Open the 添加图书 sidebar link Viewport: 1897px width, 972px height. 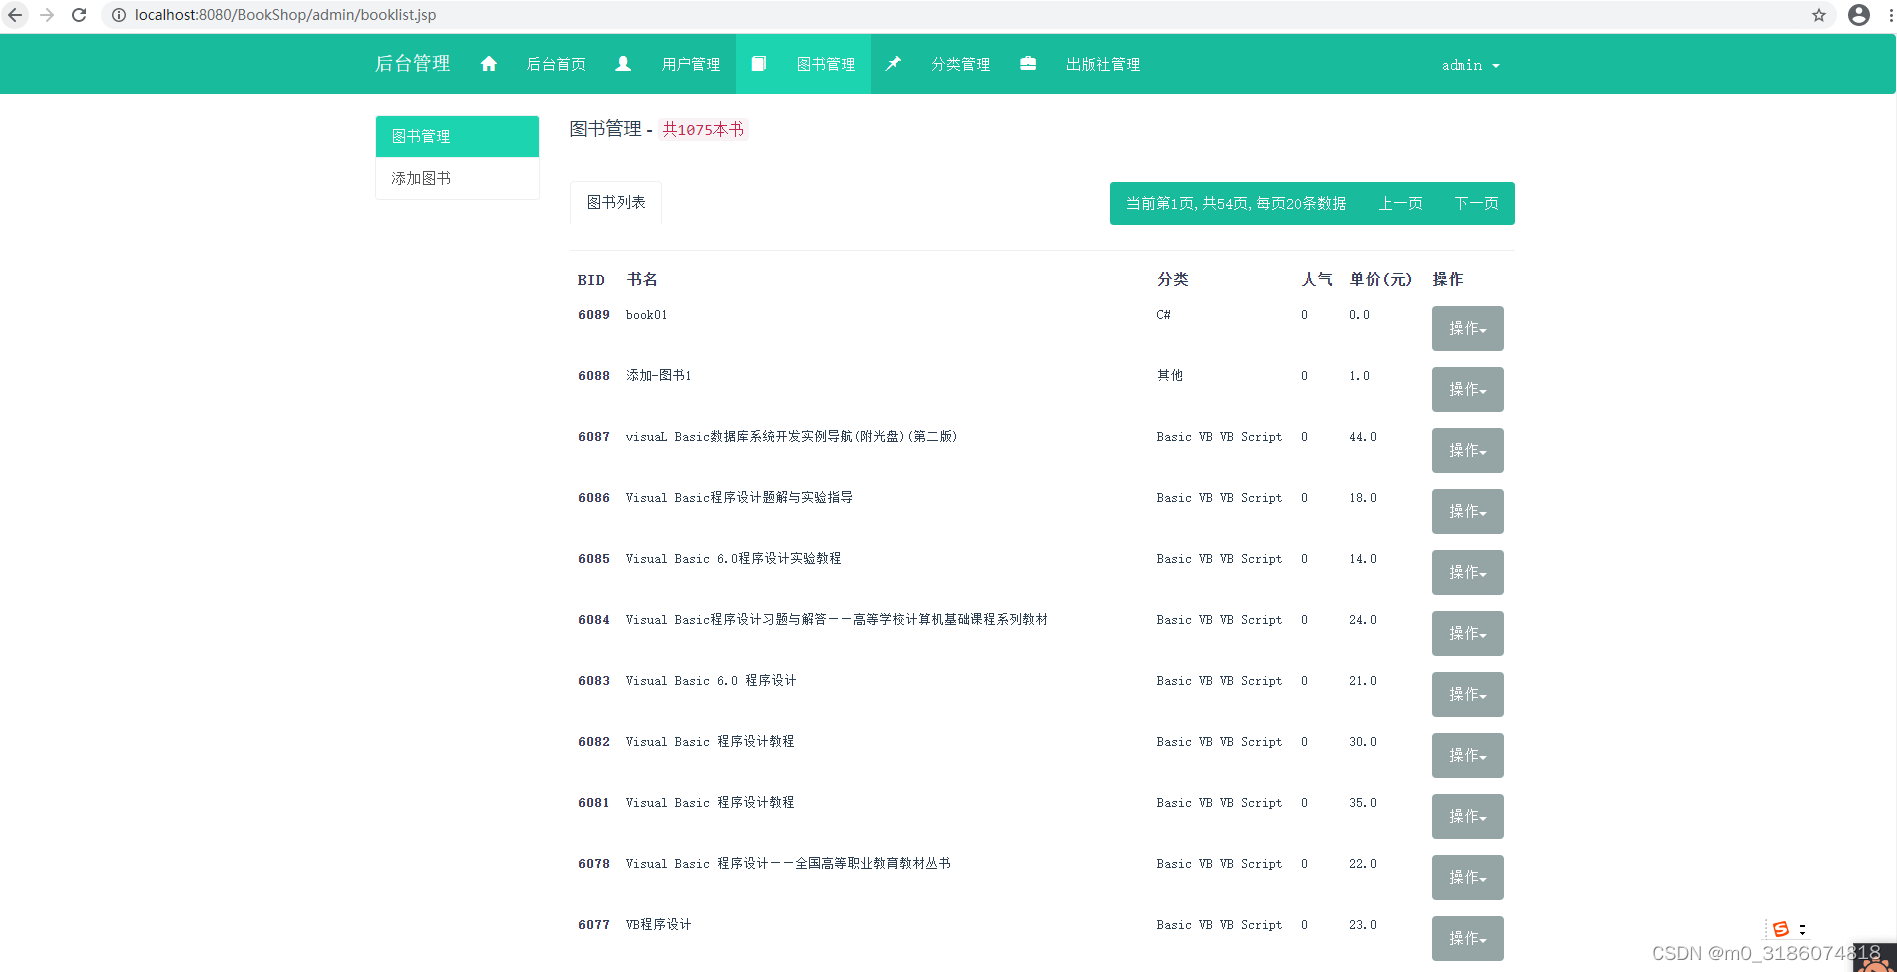click(421, 178)
